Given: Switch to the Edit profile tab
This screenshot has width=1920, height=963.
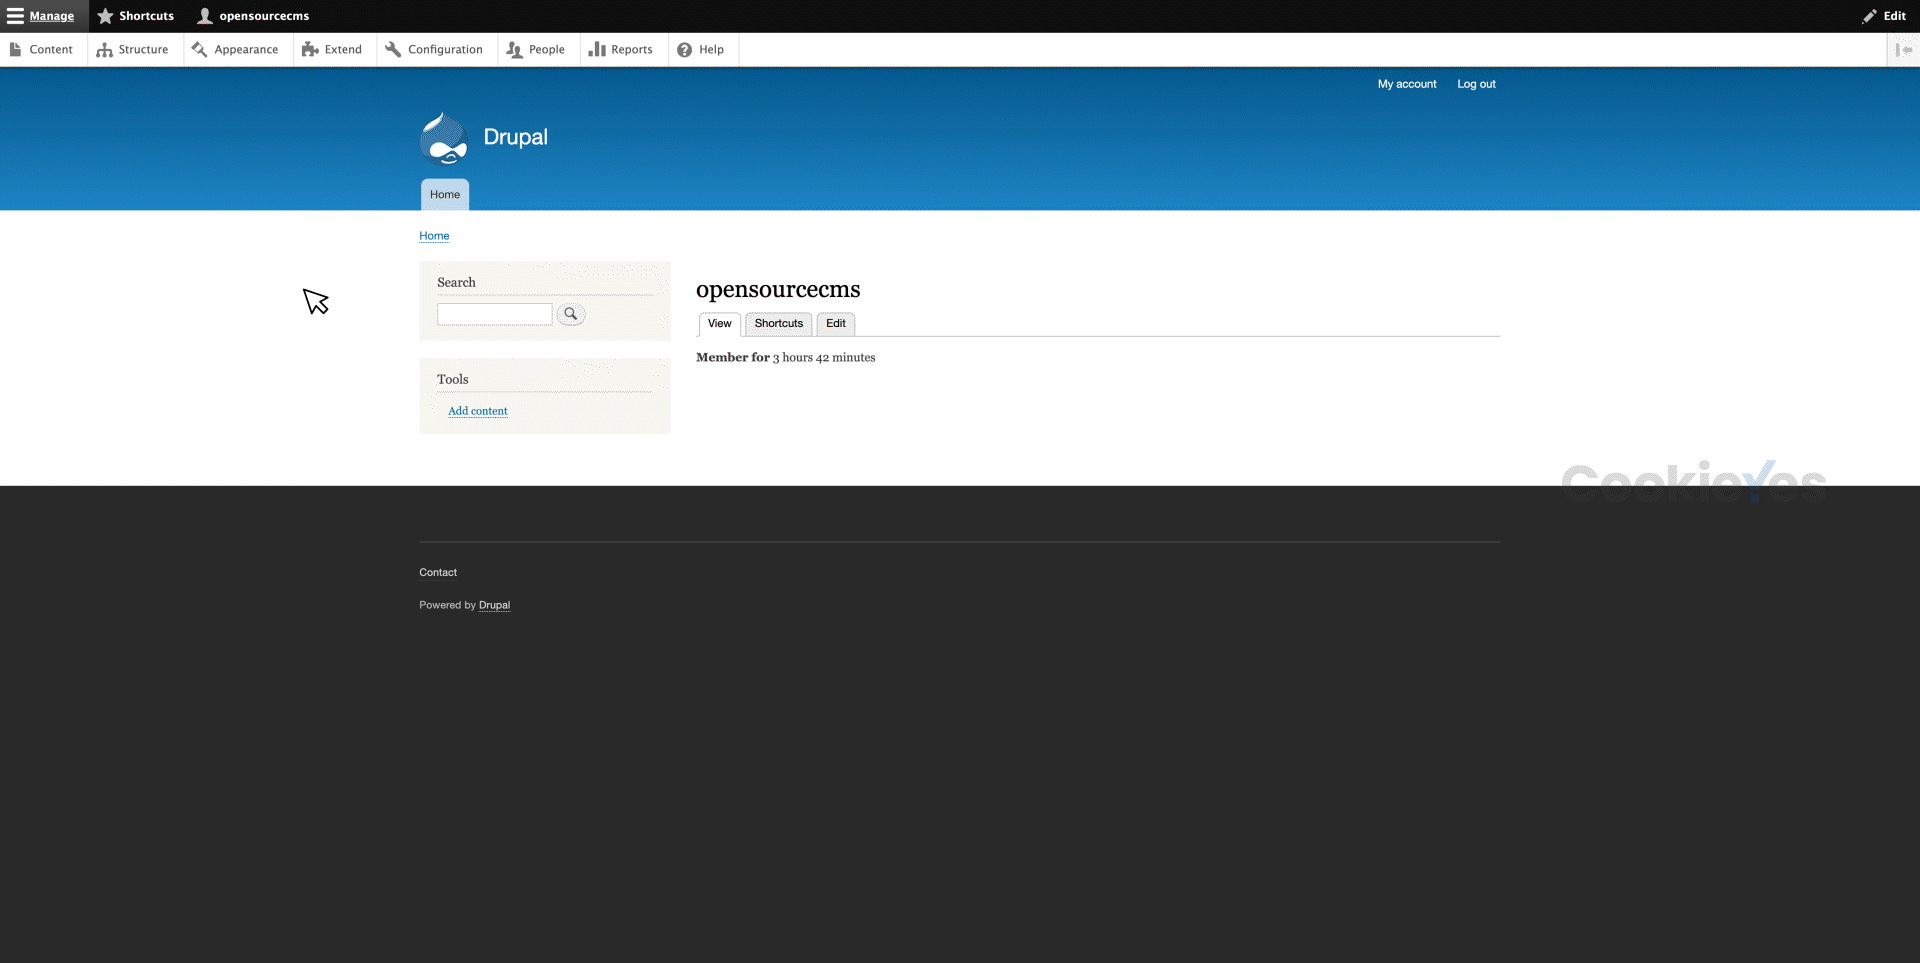Looking at the screenshot, I should (836, 324).
